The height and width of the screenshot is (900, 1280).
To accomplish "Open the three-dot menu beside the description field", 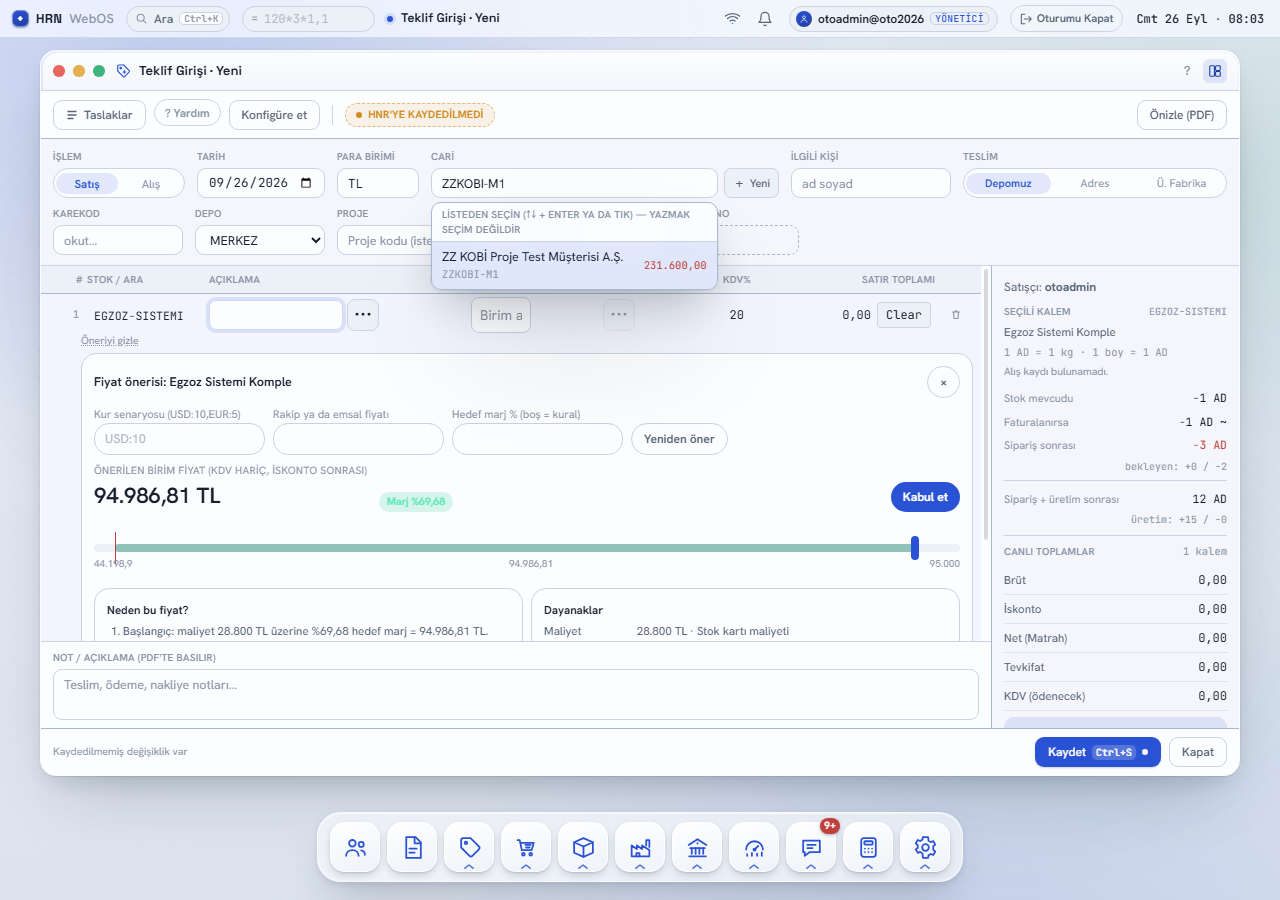I will (363, 315).
